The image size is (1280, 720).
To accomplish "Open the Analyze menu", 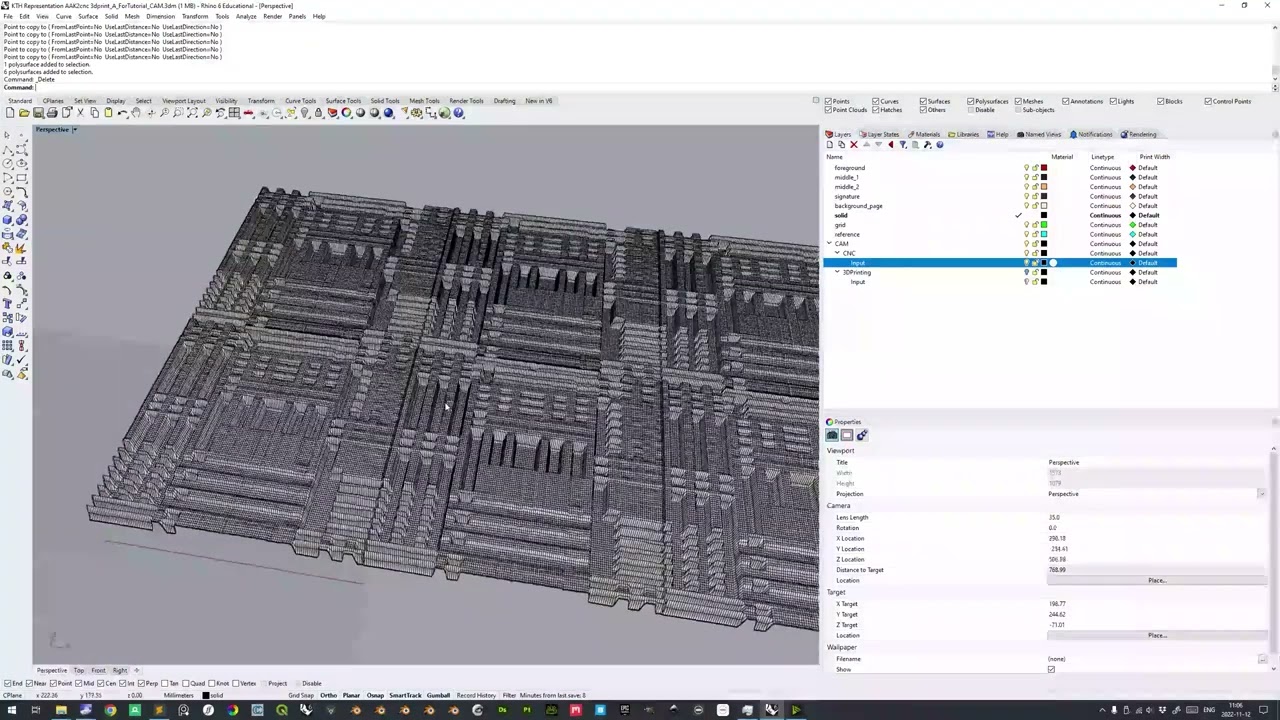I will 246,16.
